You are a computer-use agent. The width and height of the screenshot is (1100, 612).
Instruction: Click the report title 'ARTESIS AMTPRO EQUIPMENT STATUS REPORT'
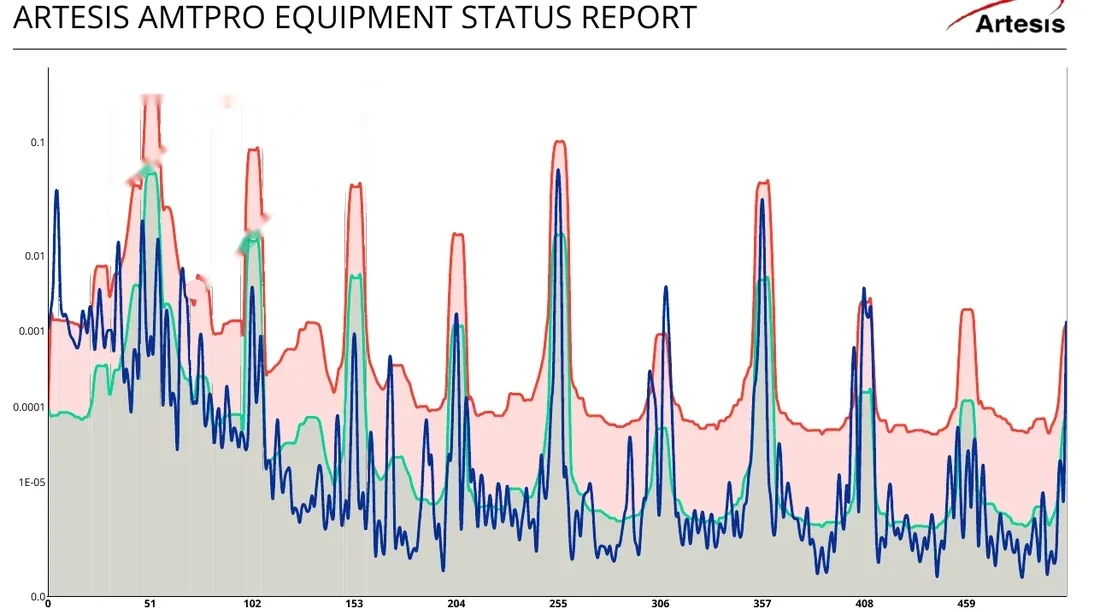(354, 18)
